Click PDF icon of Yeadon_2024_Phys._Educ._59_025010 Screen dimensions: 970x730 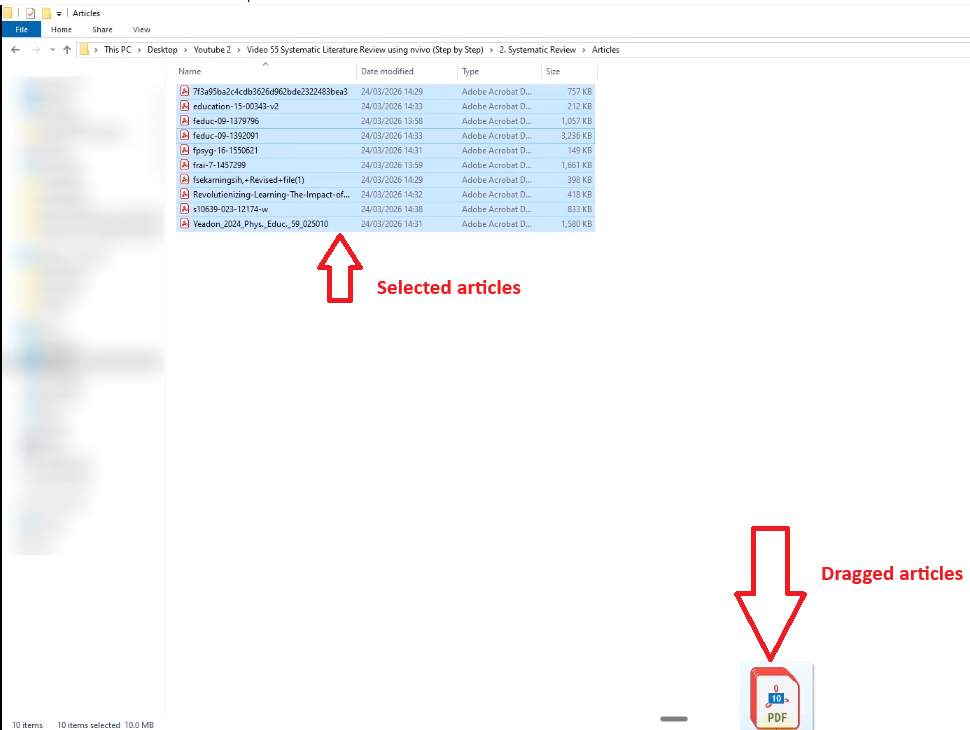click(x=184, y=223)
